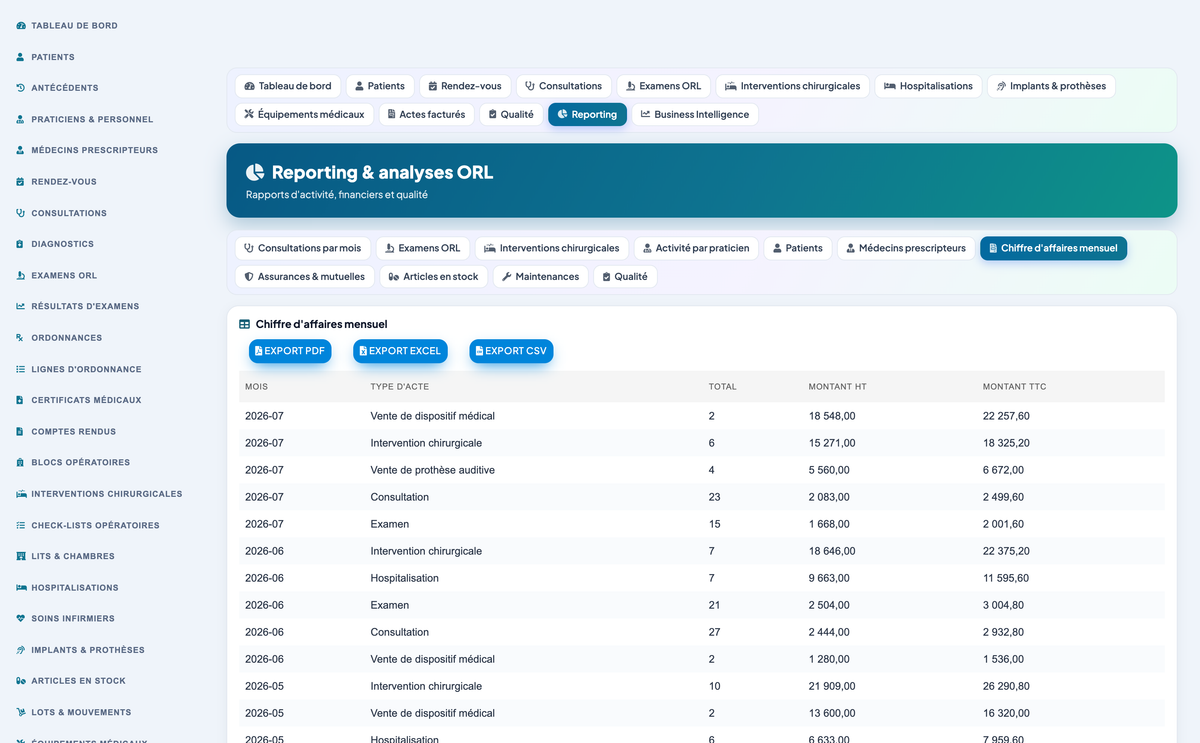Switch to the Qualité top navigation tab
Viewport: 1200px width, 743px height.
[x=510, y=115]
